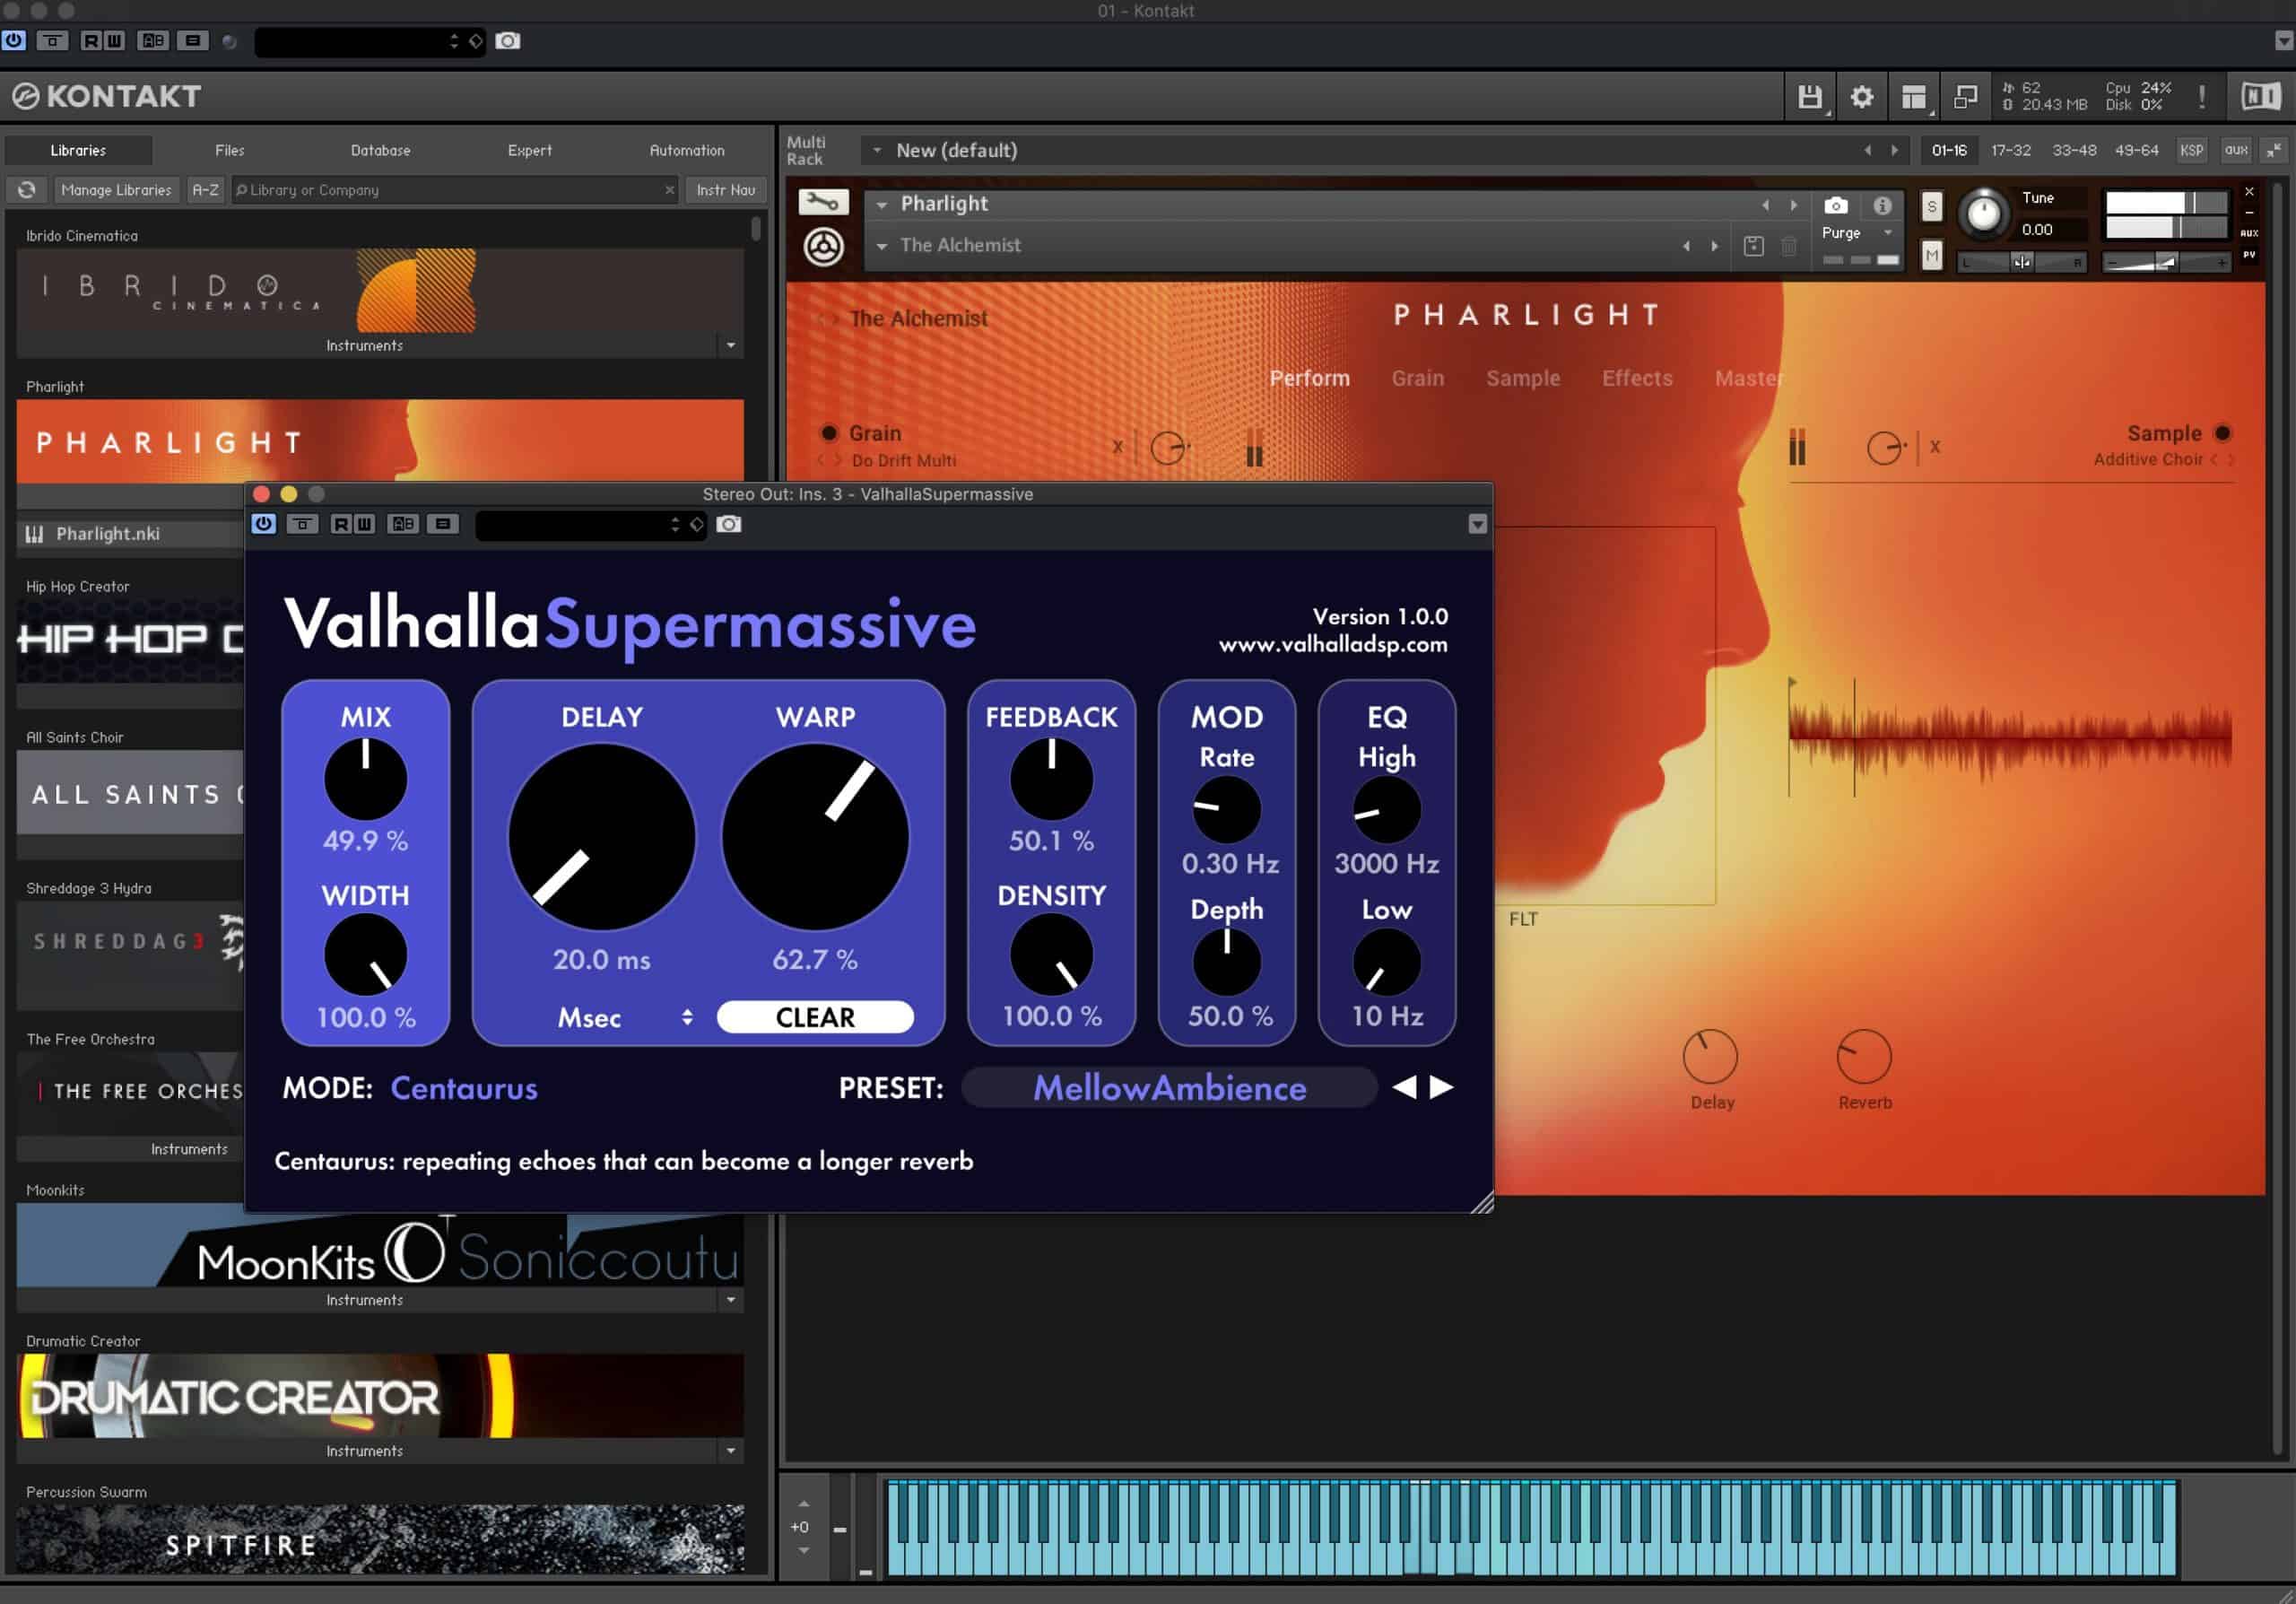Click the A/B compare button in Kontakt toolbar
Image resolution: width=2296 pixels, height=1604 pixels.
[153, 41]
